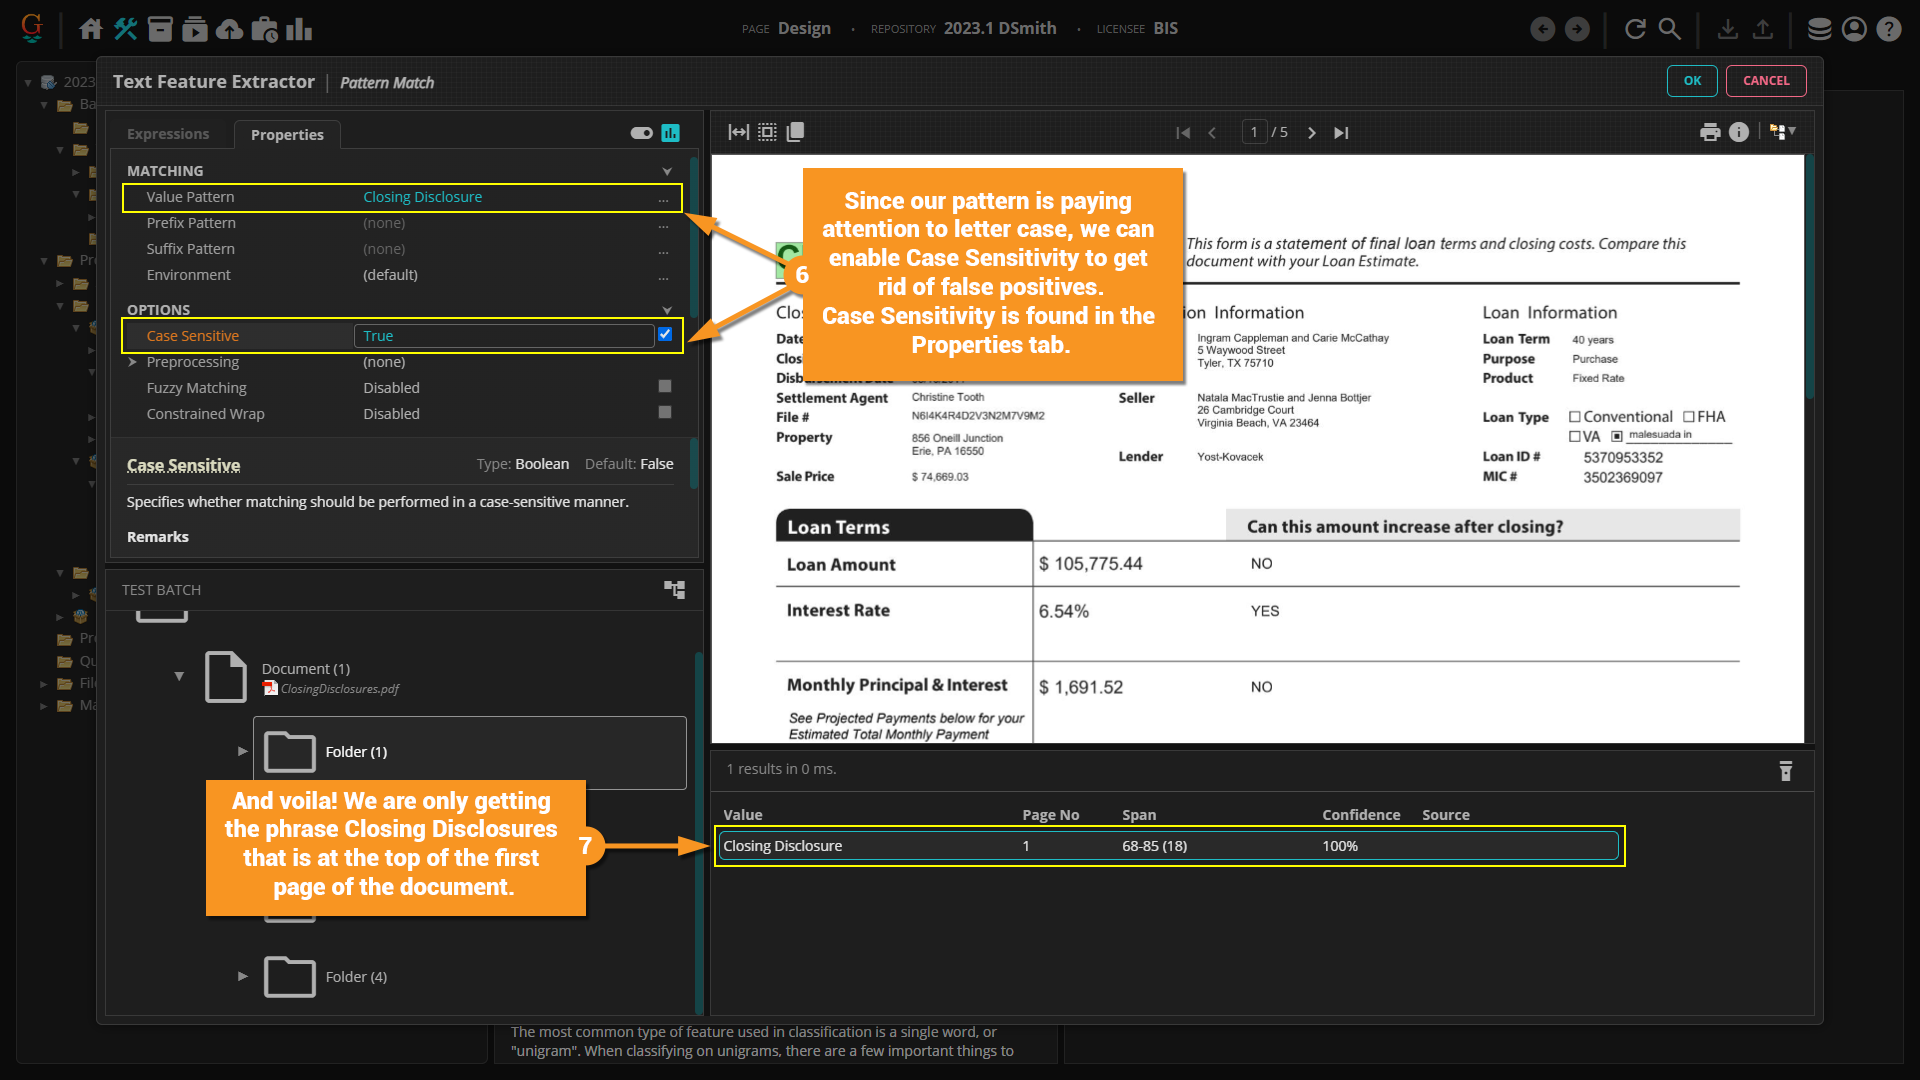Click the fit-to-width icon in viewer
This screenshot has width=1920, height=1080.
coord(738,132)
